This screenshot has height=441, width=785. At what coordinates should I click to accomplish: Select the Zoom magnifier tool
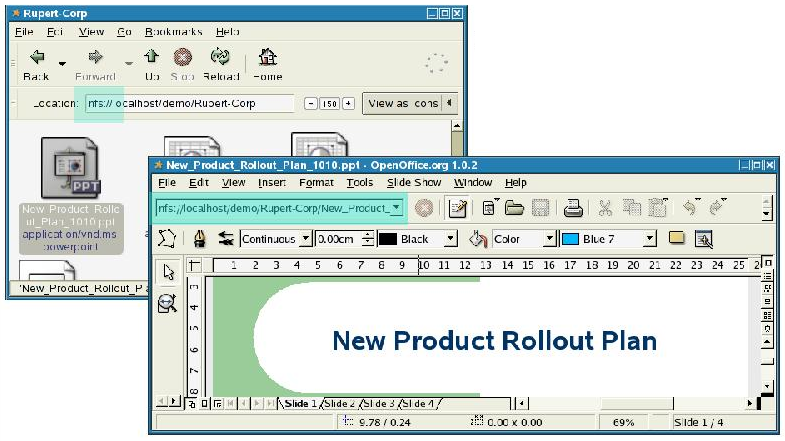coord(167,303)
